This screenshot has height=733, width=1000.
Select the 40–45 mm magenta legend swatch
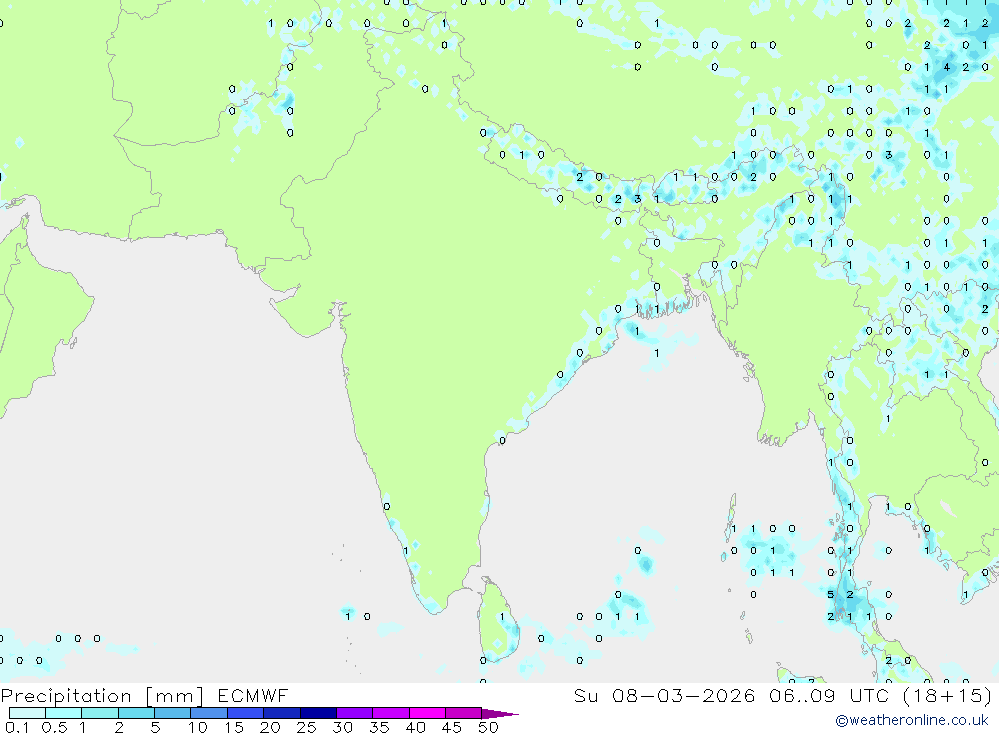coord(427,713)
